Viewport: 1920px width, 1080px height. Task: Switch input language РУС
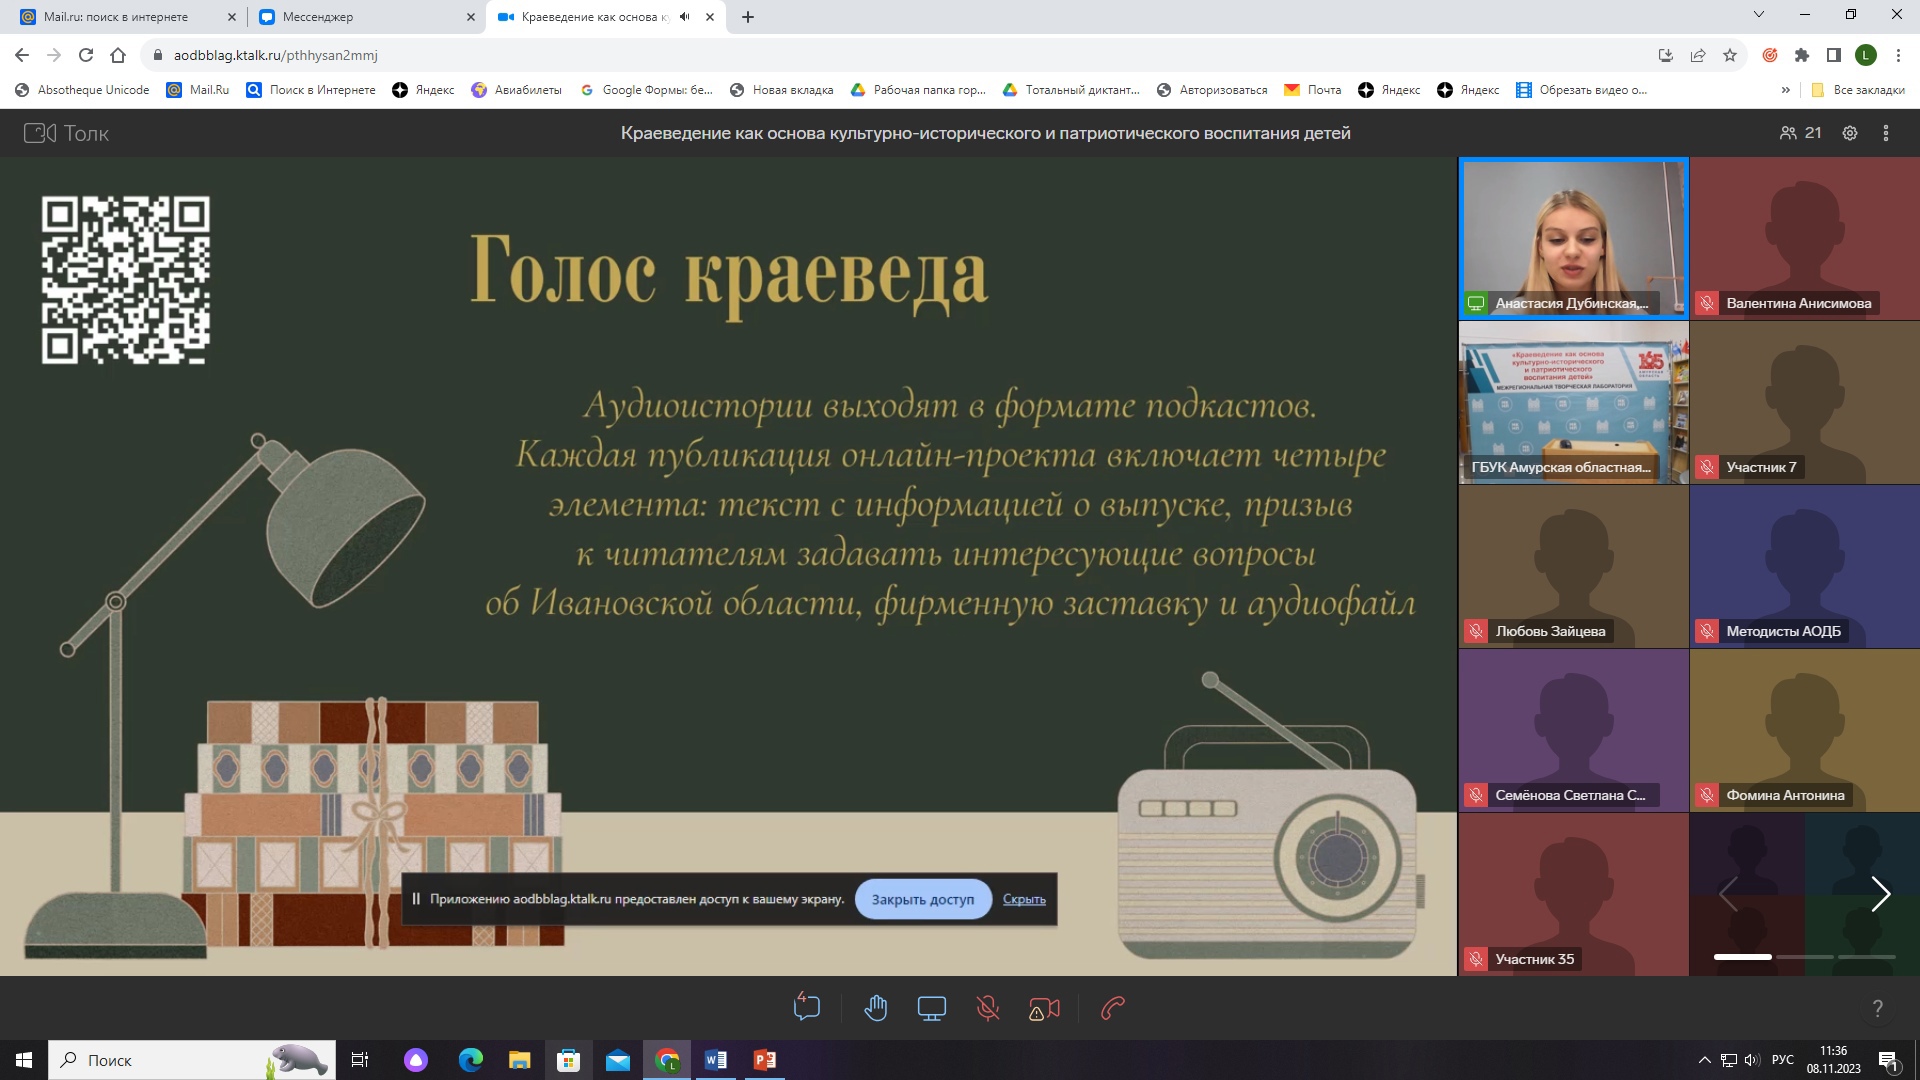point(1783,1060)
